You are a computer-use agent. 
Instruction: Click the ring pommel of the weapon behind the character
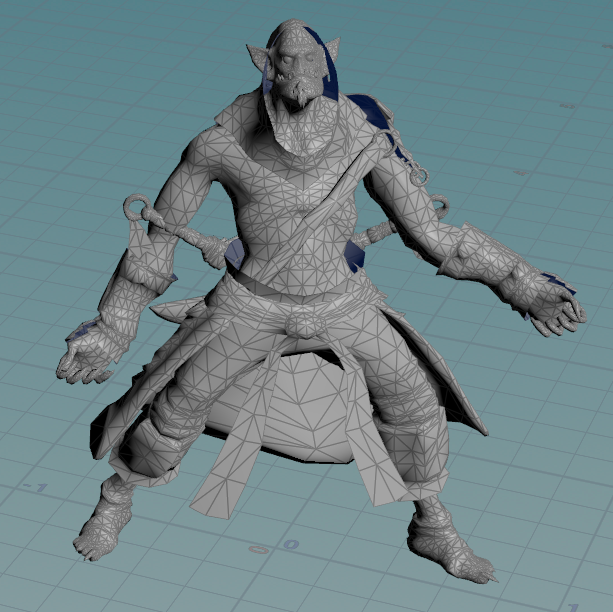tap(137, 206)
